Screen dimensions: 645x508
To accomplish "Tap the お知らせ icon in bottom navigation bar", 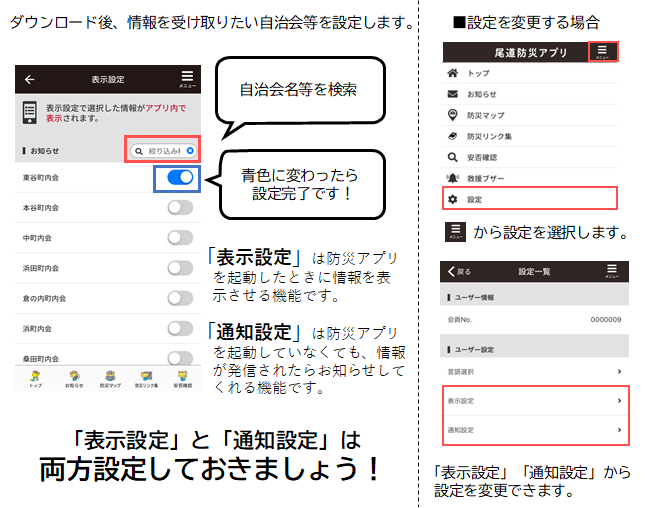I will [x=74, y=379].
